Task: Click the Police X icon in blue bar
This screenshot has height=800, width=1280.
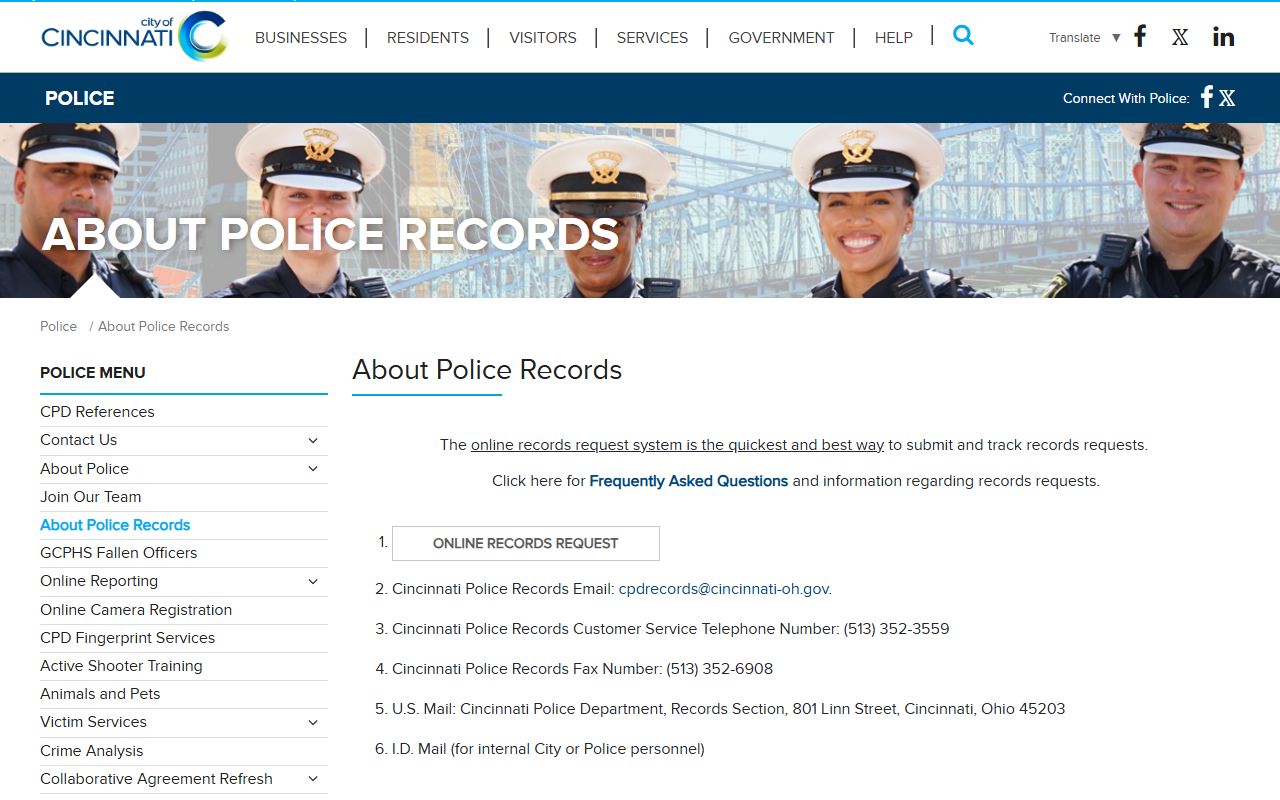Action: pos(1227,98)
